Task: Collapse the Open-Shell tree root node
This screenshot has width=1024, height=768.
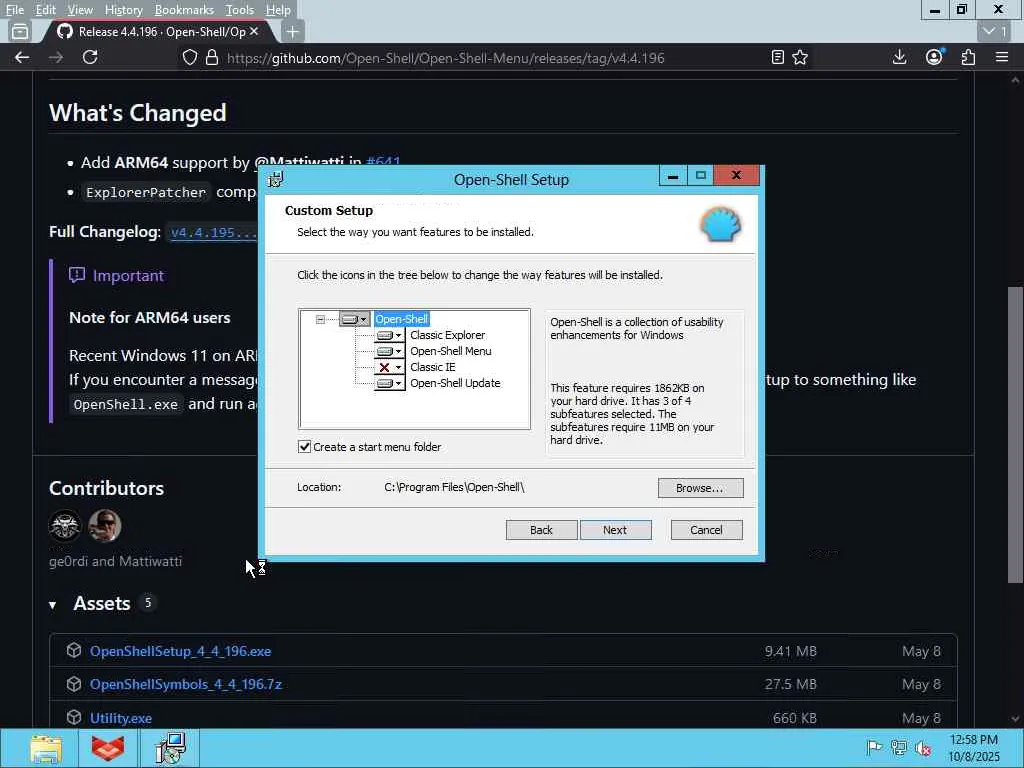Action: pos(320,319)
